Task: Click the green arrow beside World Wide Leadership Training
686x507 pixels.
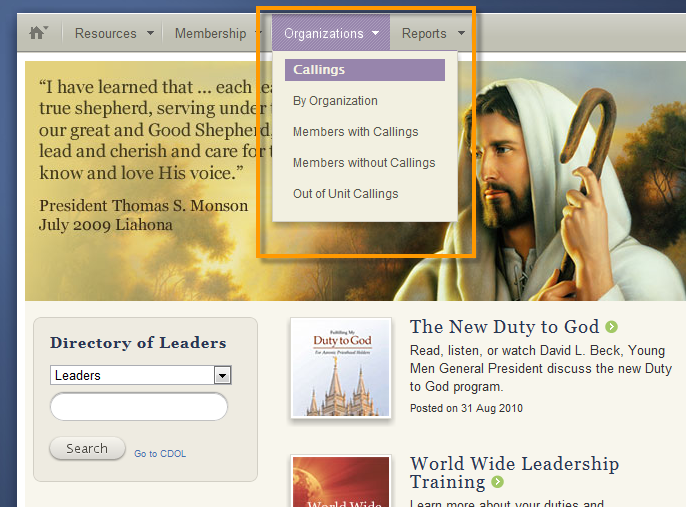Action: (497, 482)
